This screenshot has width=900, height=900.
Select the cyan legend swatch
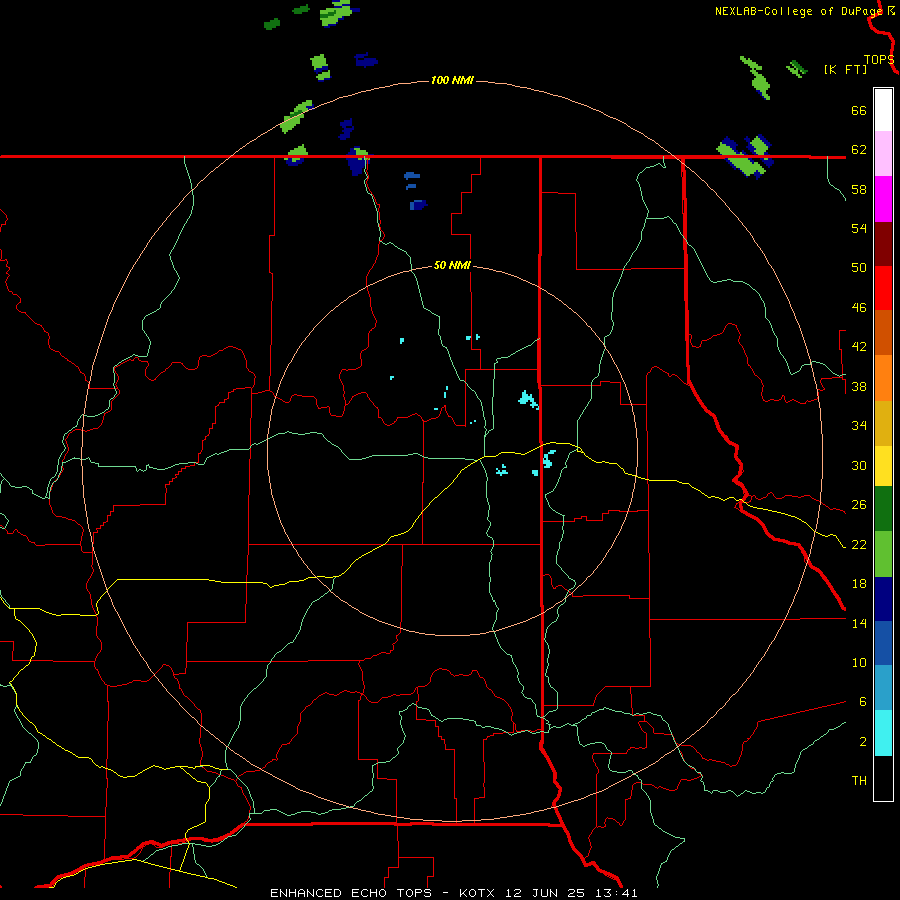[x=883, y=733]
